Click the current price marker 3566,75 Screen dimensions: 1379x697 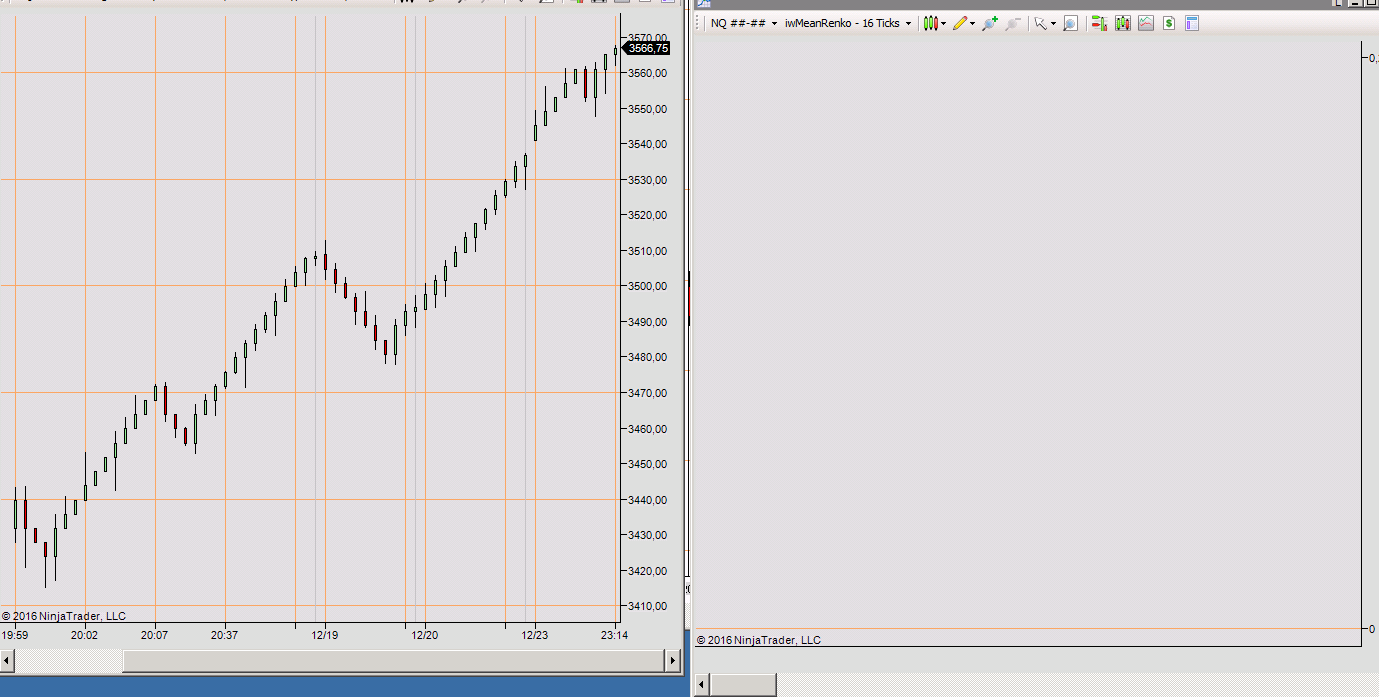[646, 48]
